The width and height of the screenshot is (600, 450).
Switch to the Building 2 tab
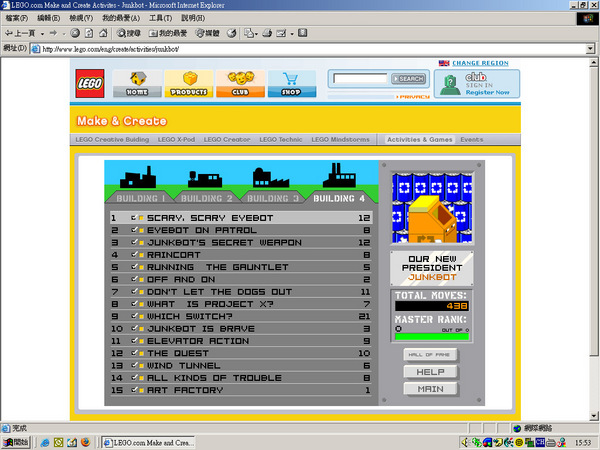pyautogui.click(x=207, y=198)
